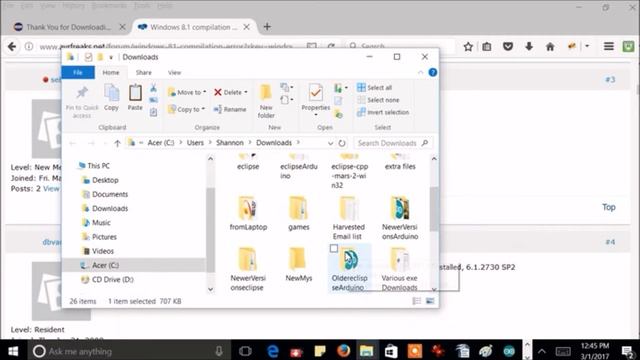This screenshot has height=360, width=640.
Task: Open Windows Store from taskbar
Action: click(391, 351)
